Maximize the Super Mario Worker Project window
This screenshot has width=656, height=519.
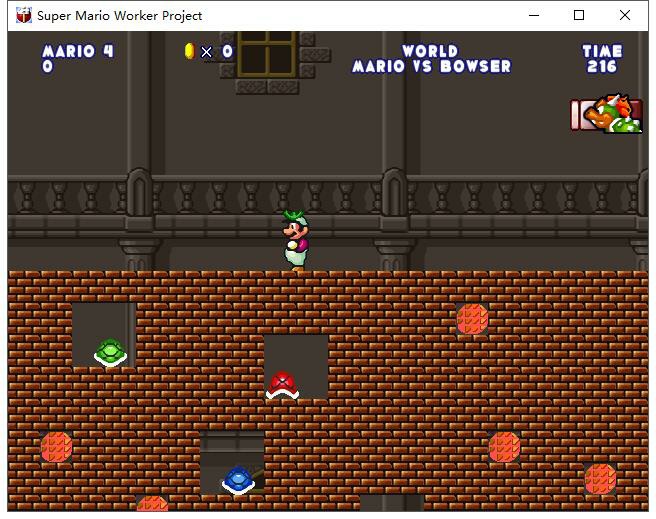click(x=579, y=15)
